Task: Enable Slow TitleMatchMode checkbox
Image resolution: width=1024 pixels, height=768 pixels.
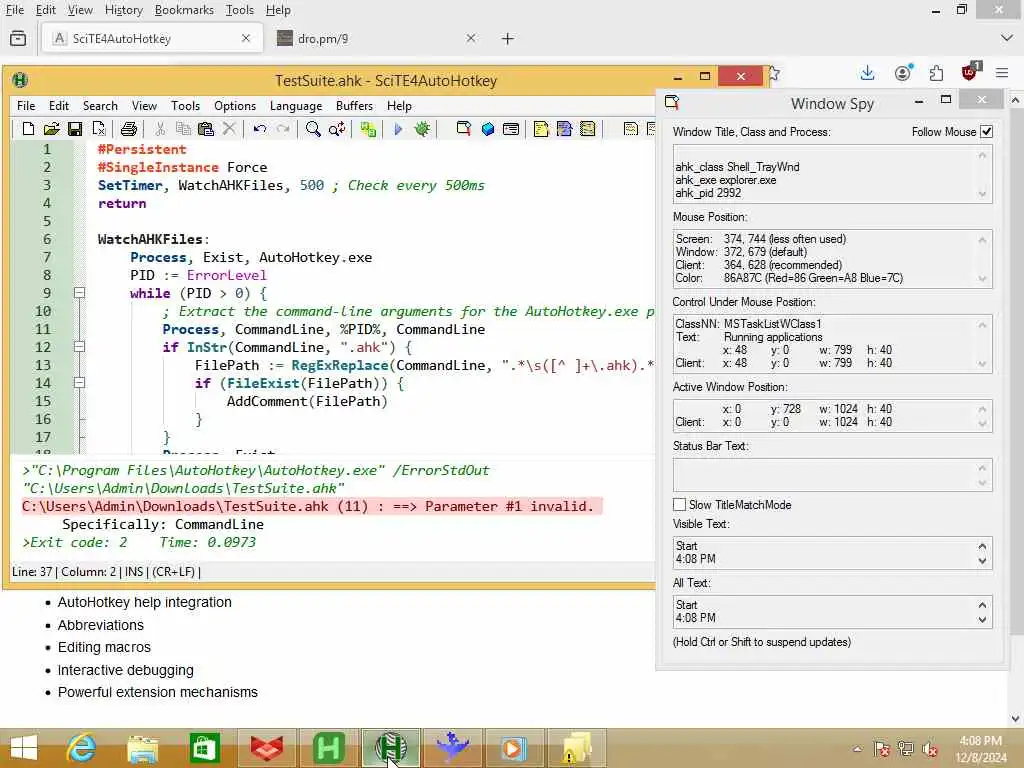Action: [679, 505]
